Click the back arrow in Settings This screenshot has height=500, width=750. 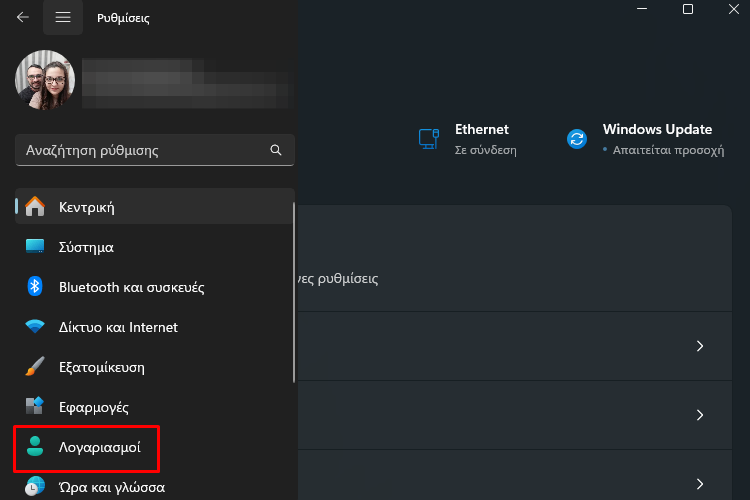tap(22, 17)
